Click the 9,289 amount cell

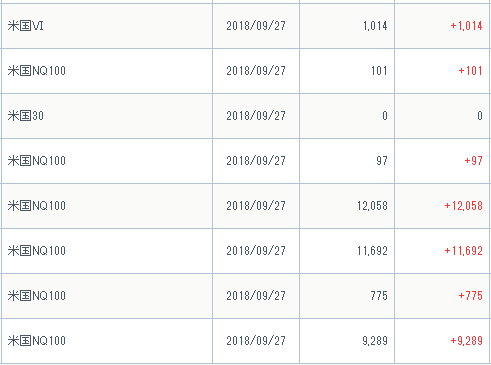(375, 341)
